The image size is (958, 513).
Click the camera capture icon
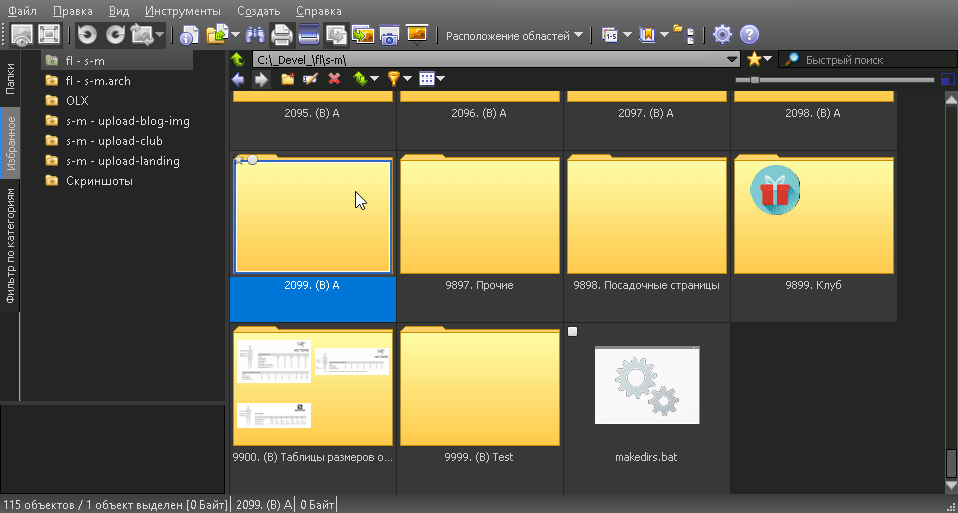(389, 35)
